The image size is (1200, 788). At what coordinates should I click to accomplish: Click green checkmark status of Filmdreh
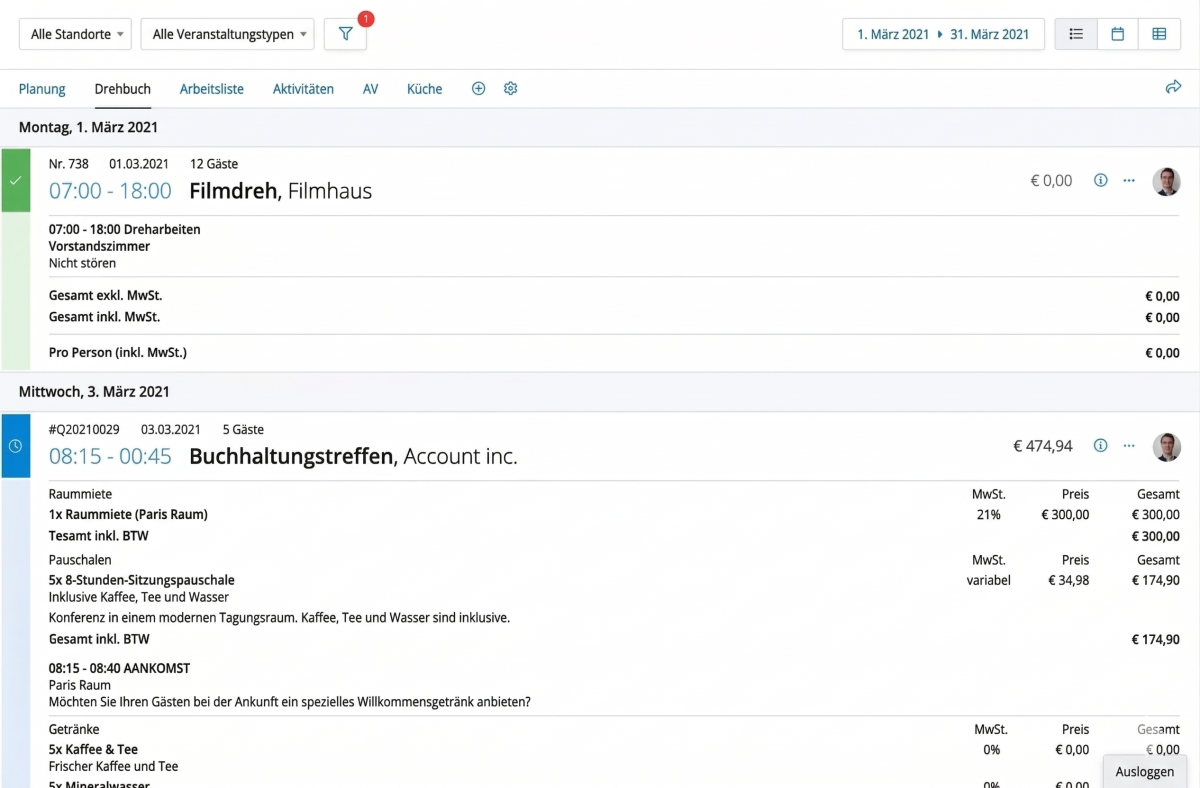point(15,181)
